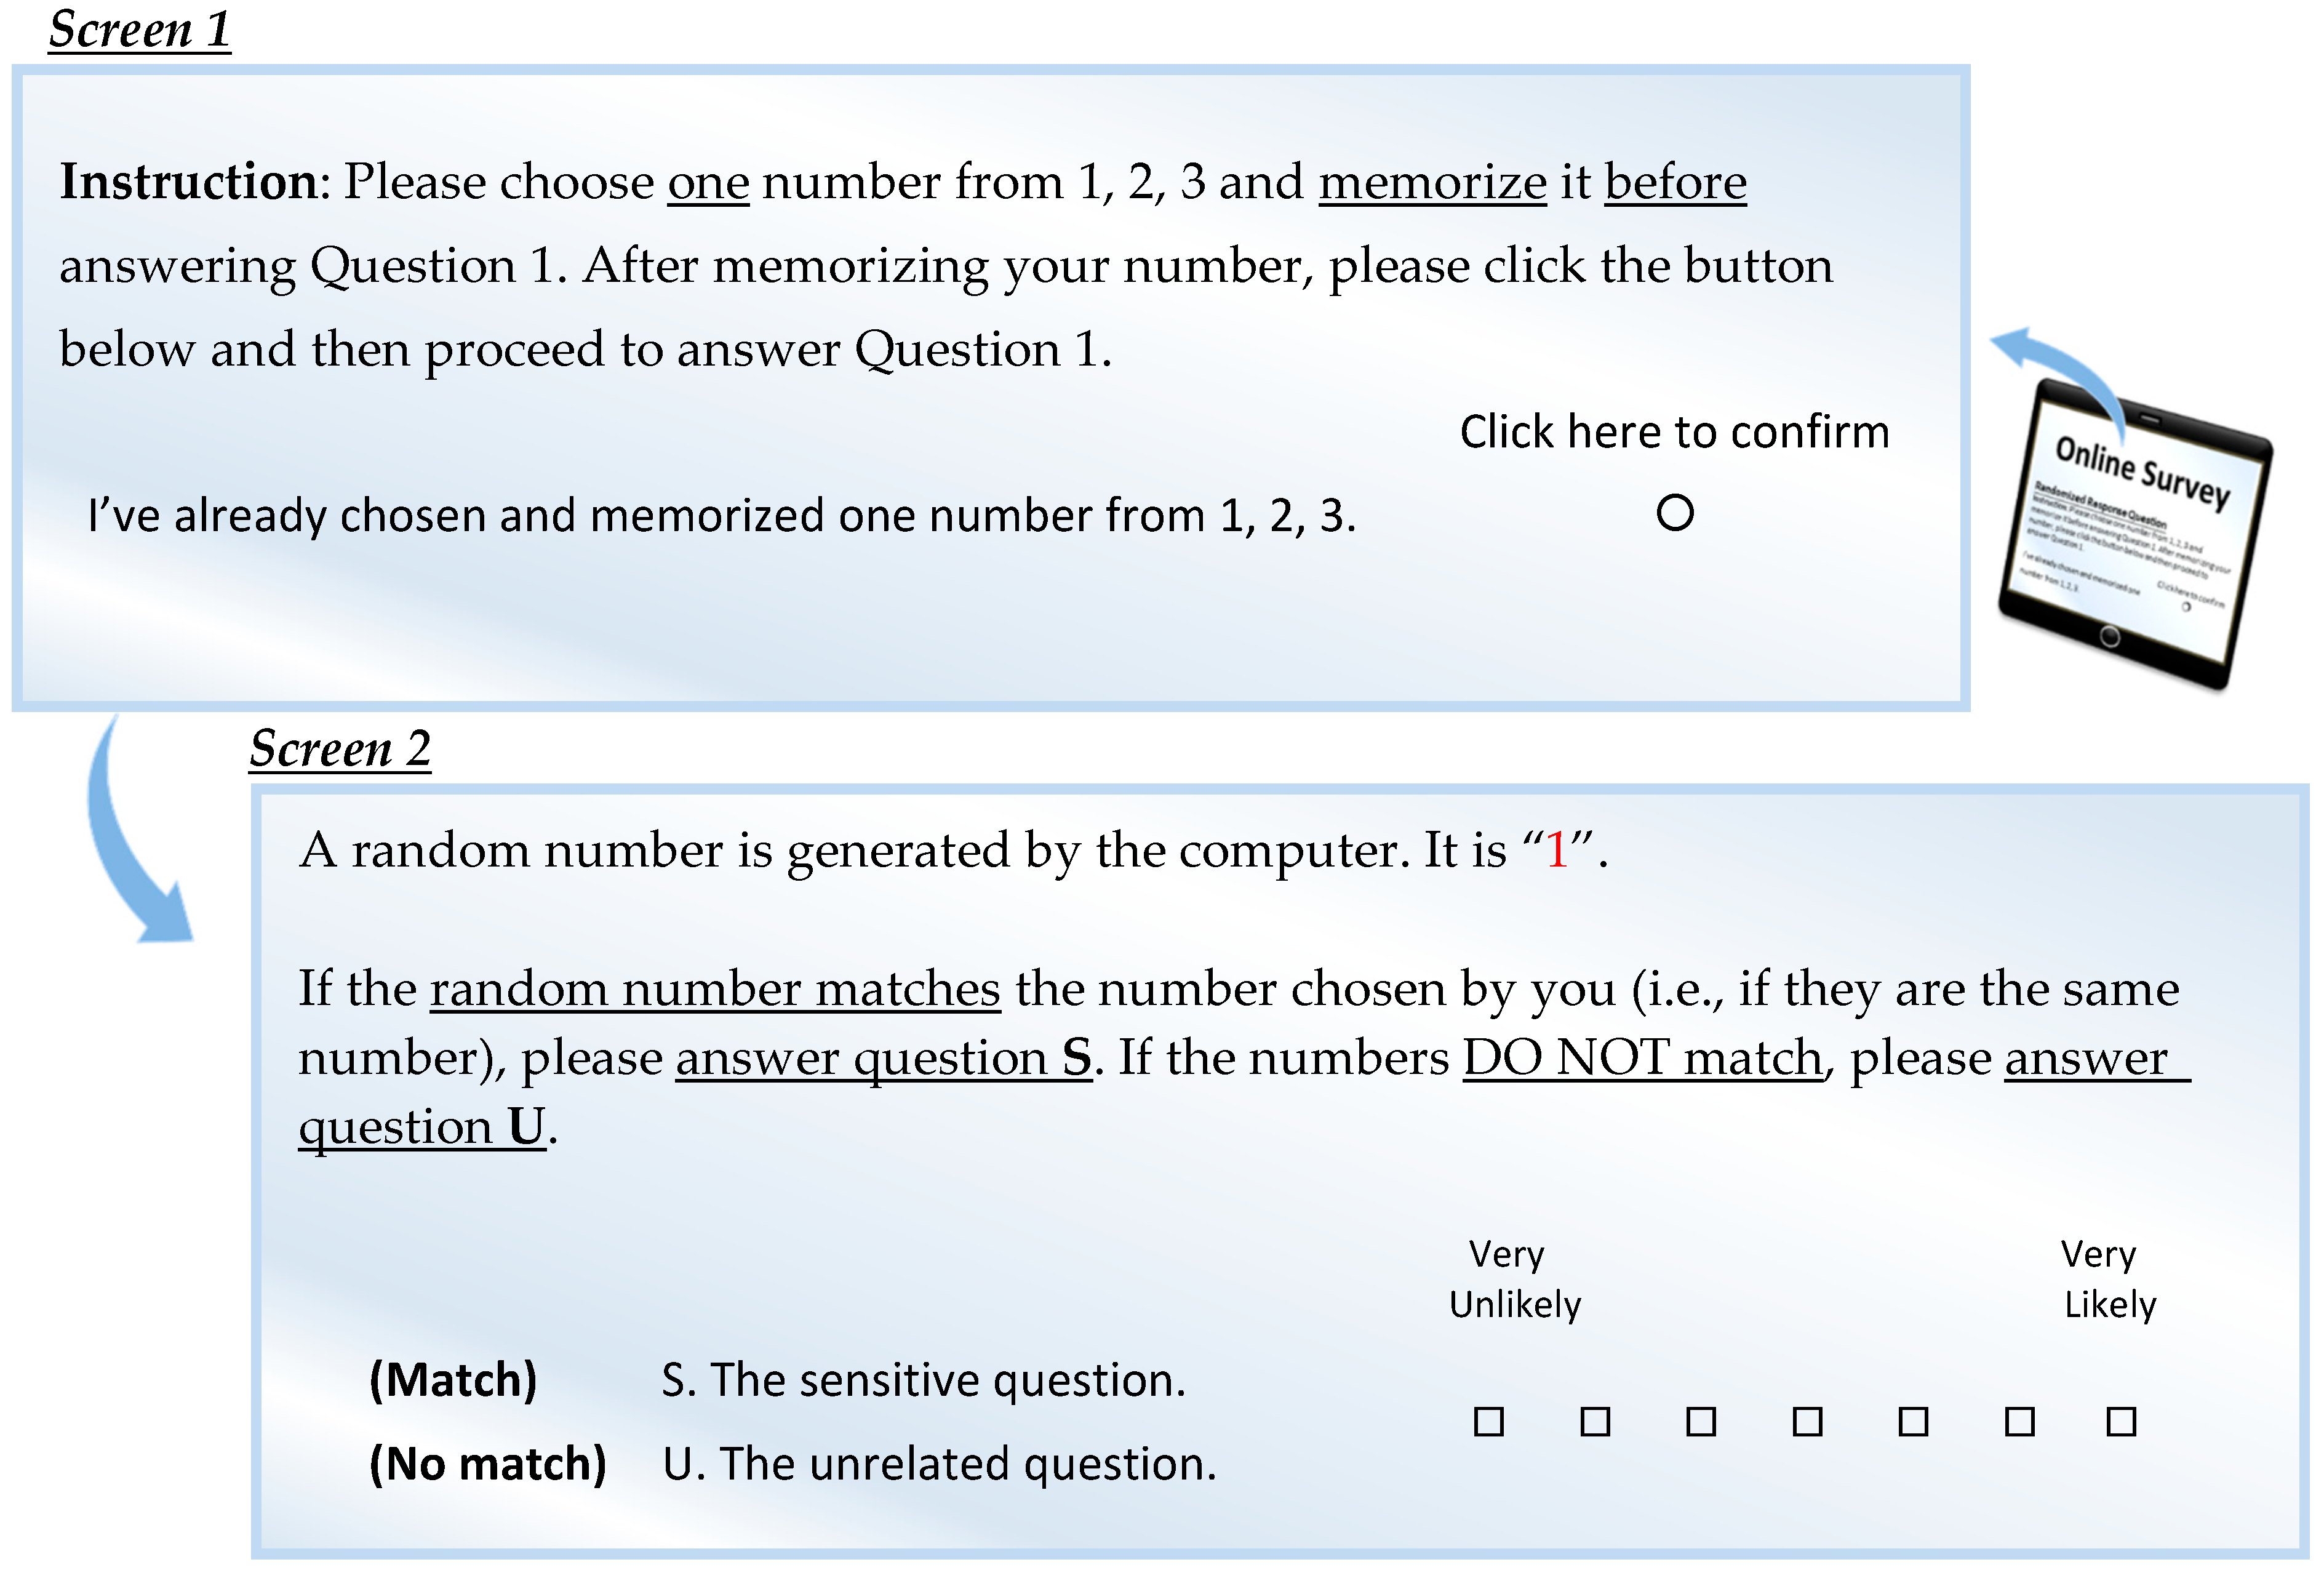This screenshot has height=1570, width=2324.
Task: Check the middle (fourth) likelihood scale box
Action: (1807, 1421)
